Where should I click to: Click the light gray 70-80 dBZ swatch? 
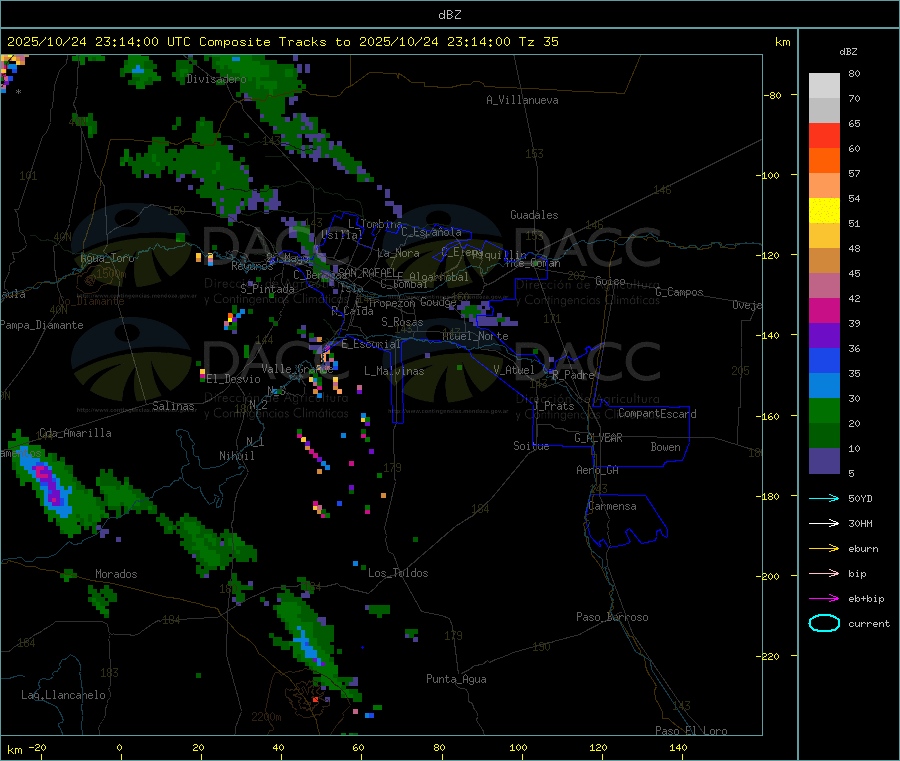pyautogui.click(x=824, y=86)
